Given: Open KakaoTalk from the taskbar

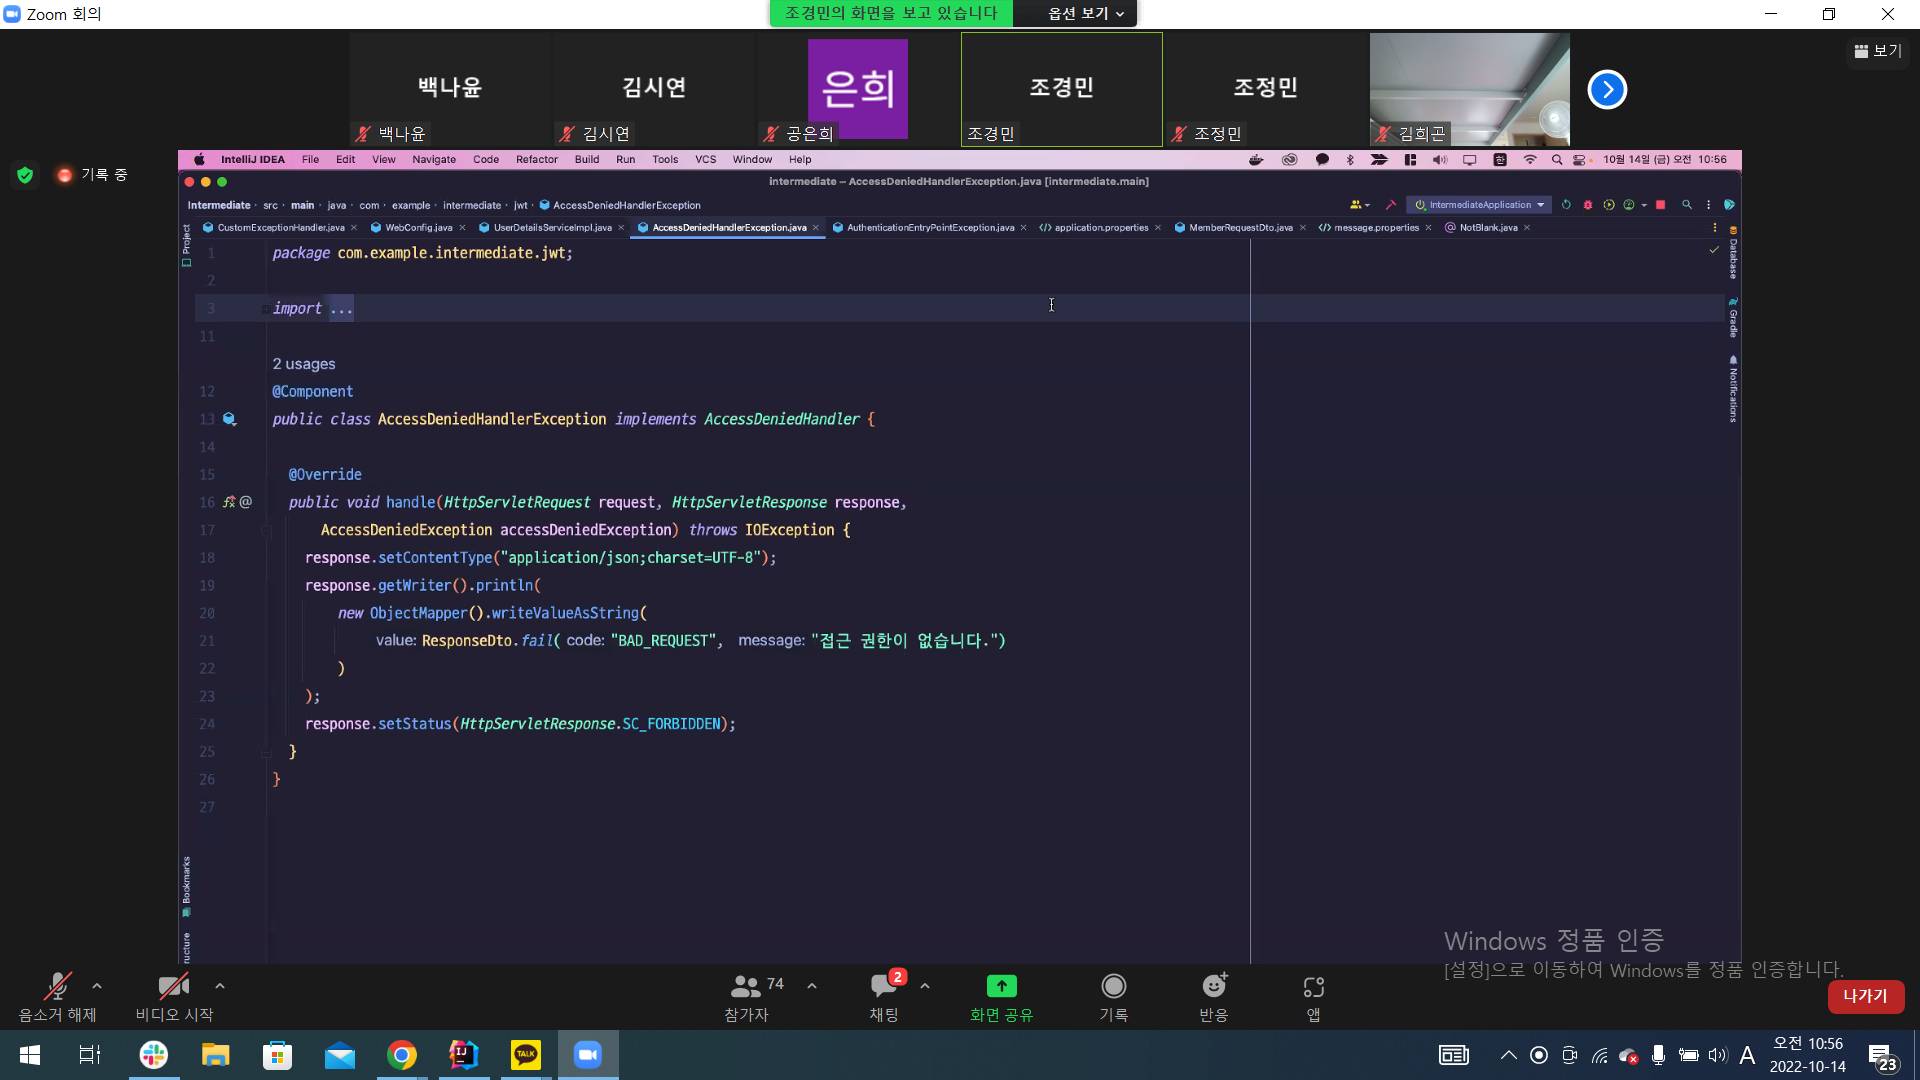Looking at the screenshot, I should tap(525, 1054).
